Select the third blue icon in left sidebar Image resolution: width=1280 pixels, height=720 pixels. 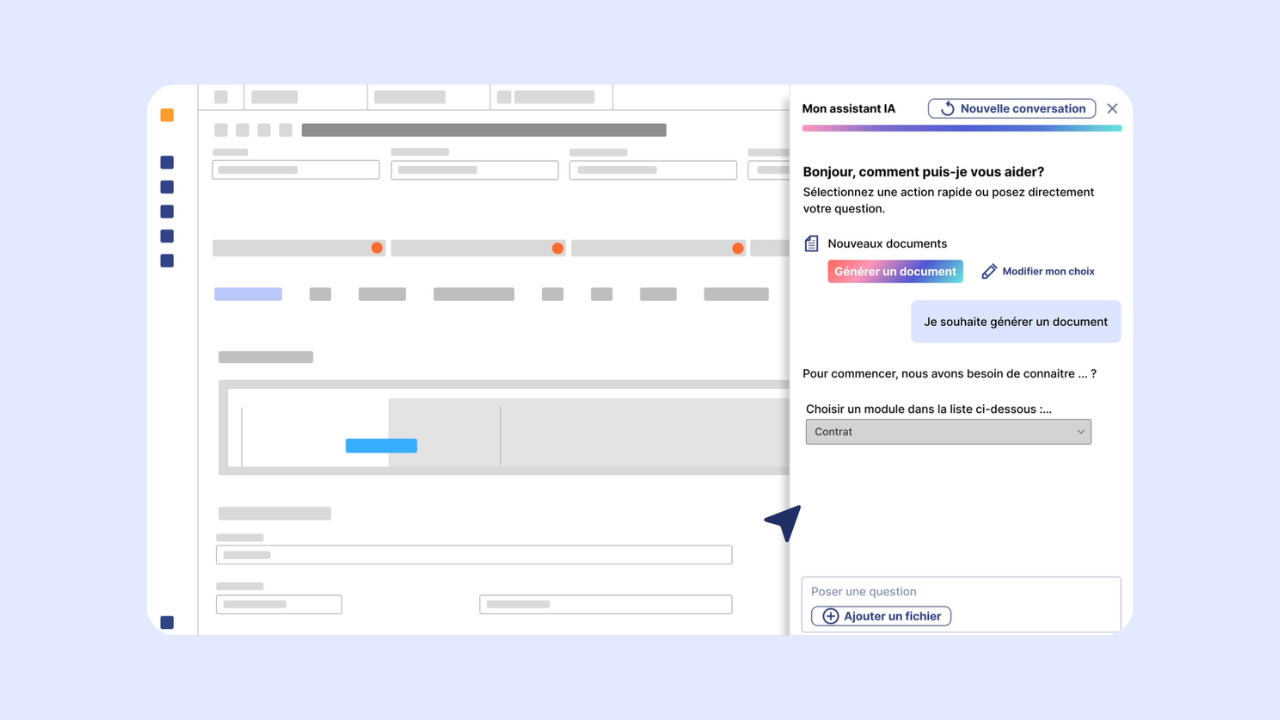[167, 212]
